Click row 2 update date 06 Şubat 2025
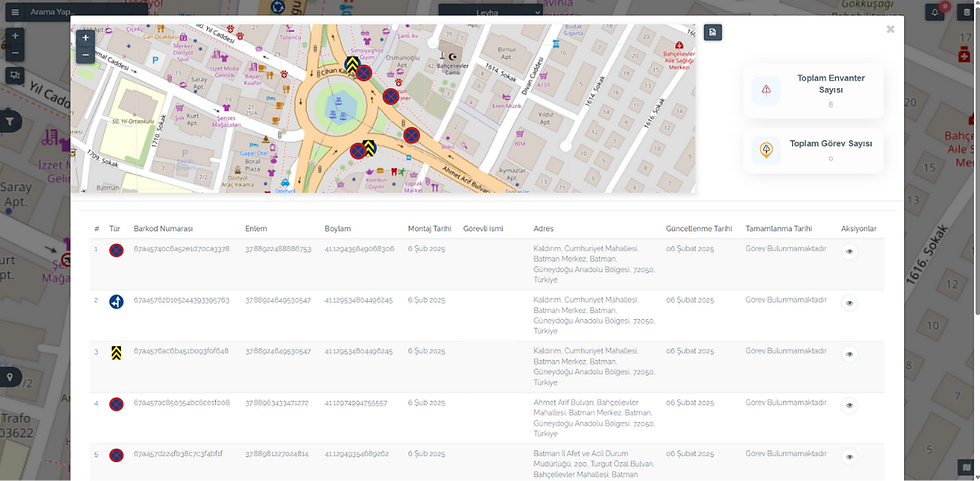This screenshot has height=481, width=980. [690, 300]
